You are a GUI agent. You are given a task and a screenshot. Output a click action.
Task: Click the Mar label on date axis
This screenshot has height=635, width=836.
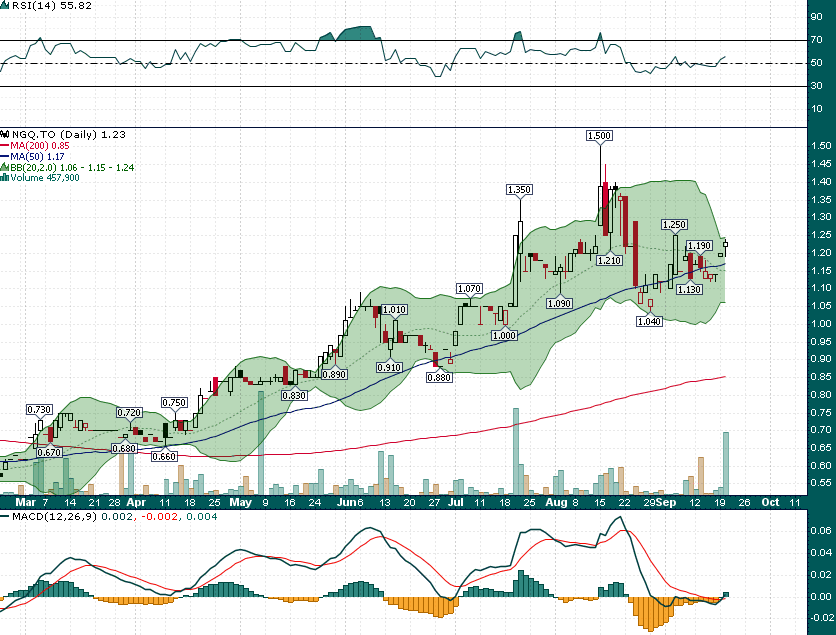[x=25, y=502]
